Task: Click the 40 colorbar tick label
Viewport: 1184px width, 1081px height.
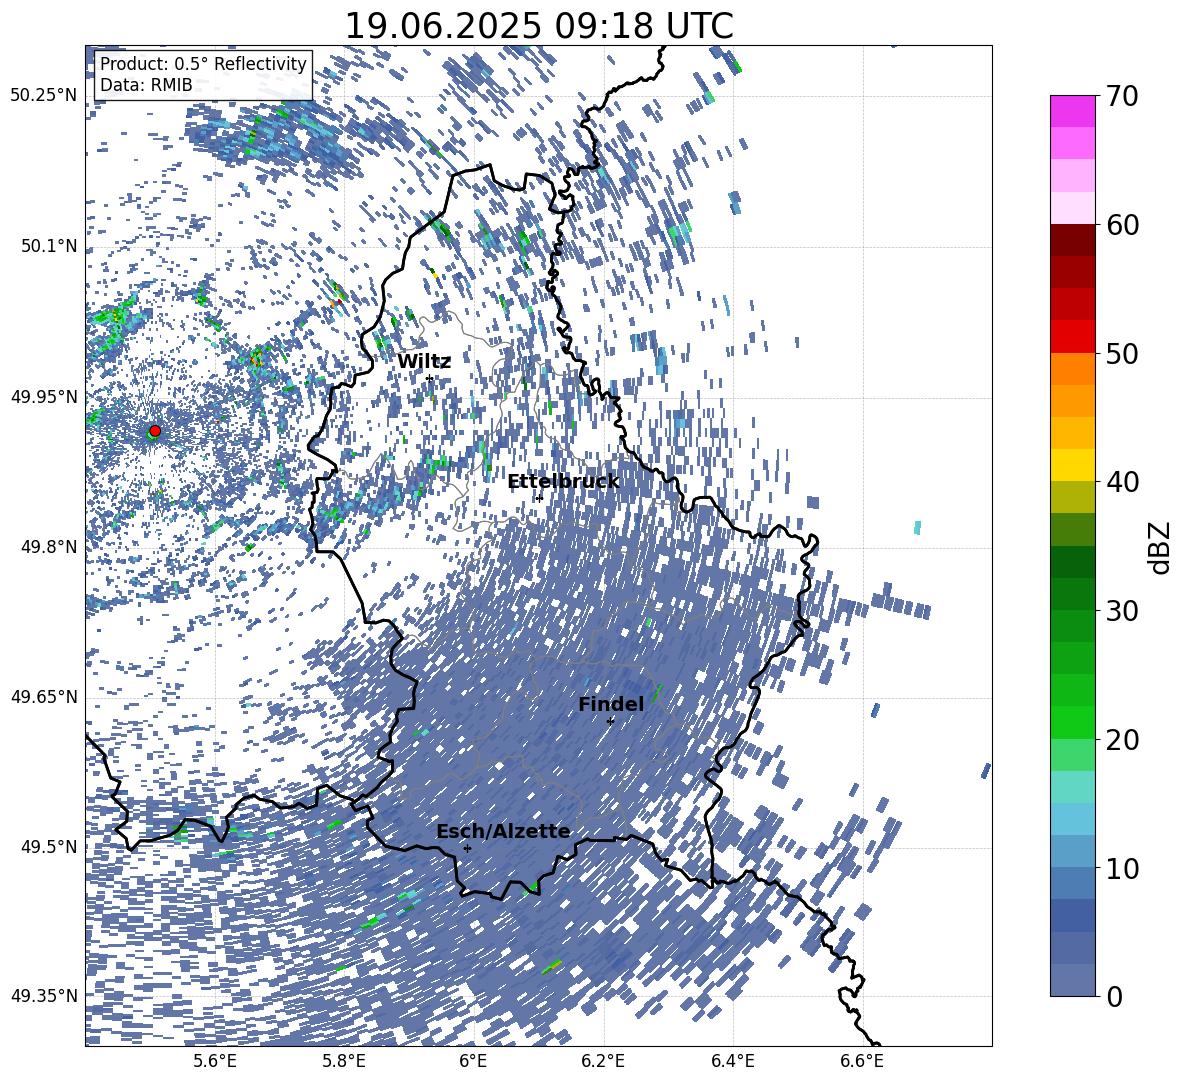Action: point(1122,482)
